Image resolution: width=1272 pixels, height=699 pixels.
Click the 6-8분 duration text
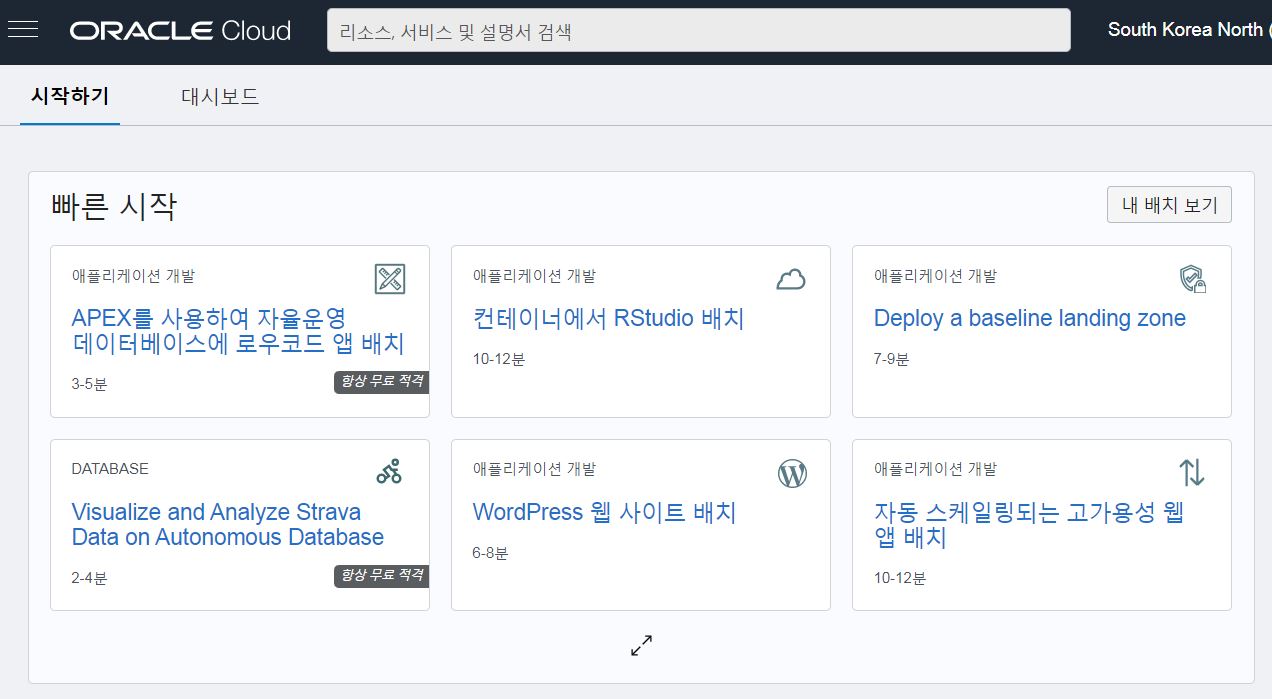click(x=490, y=553)
